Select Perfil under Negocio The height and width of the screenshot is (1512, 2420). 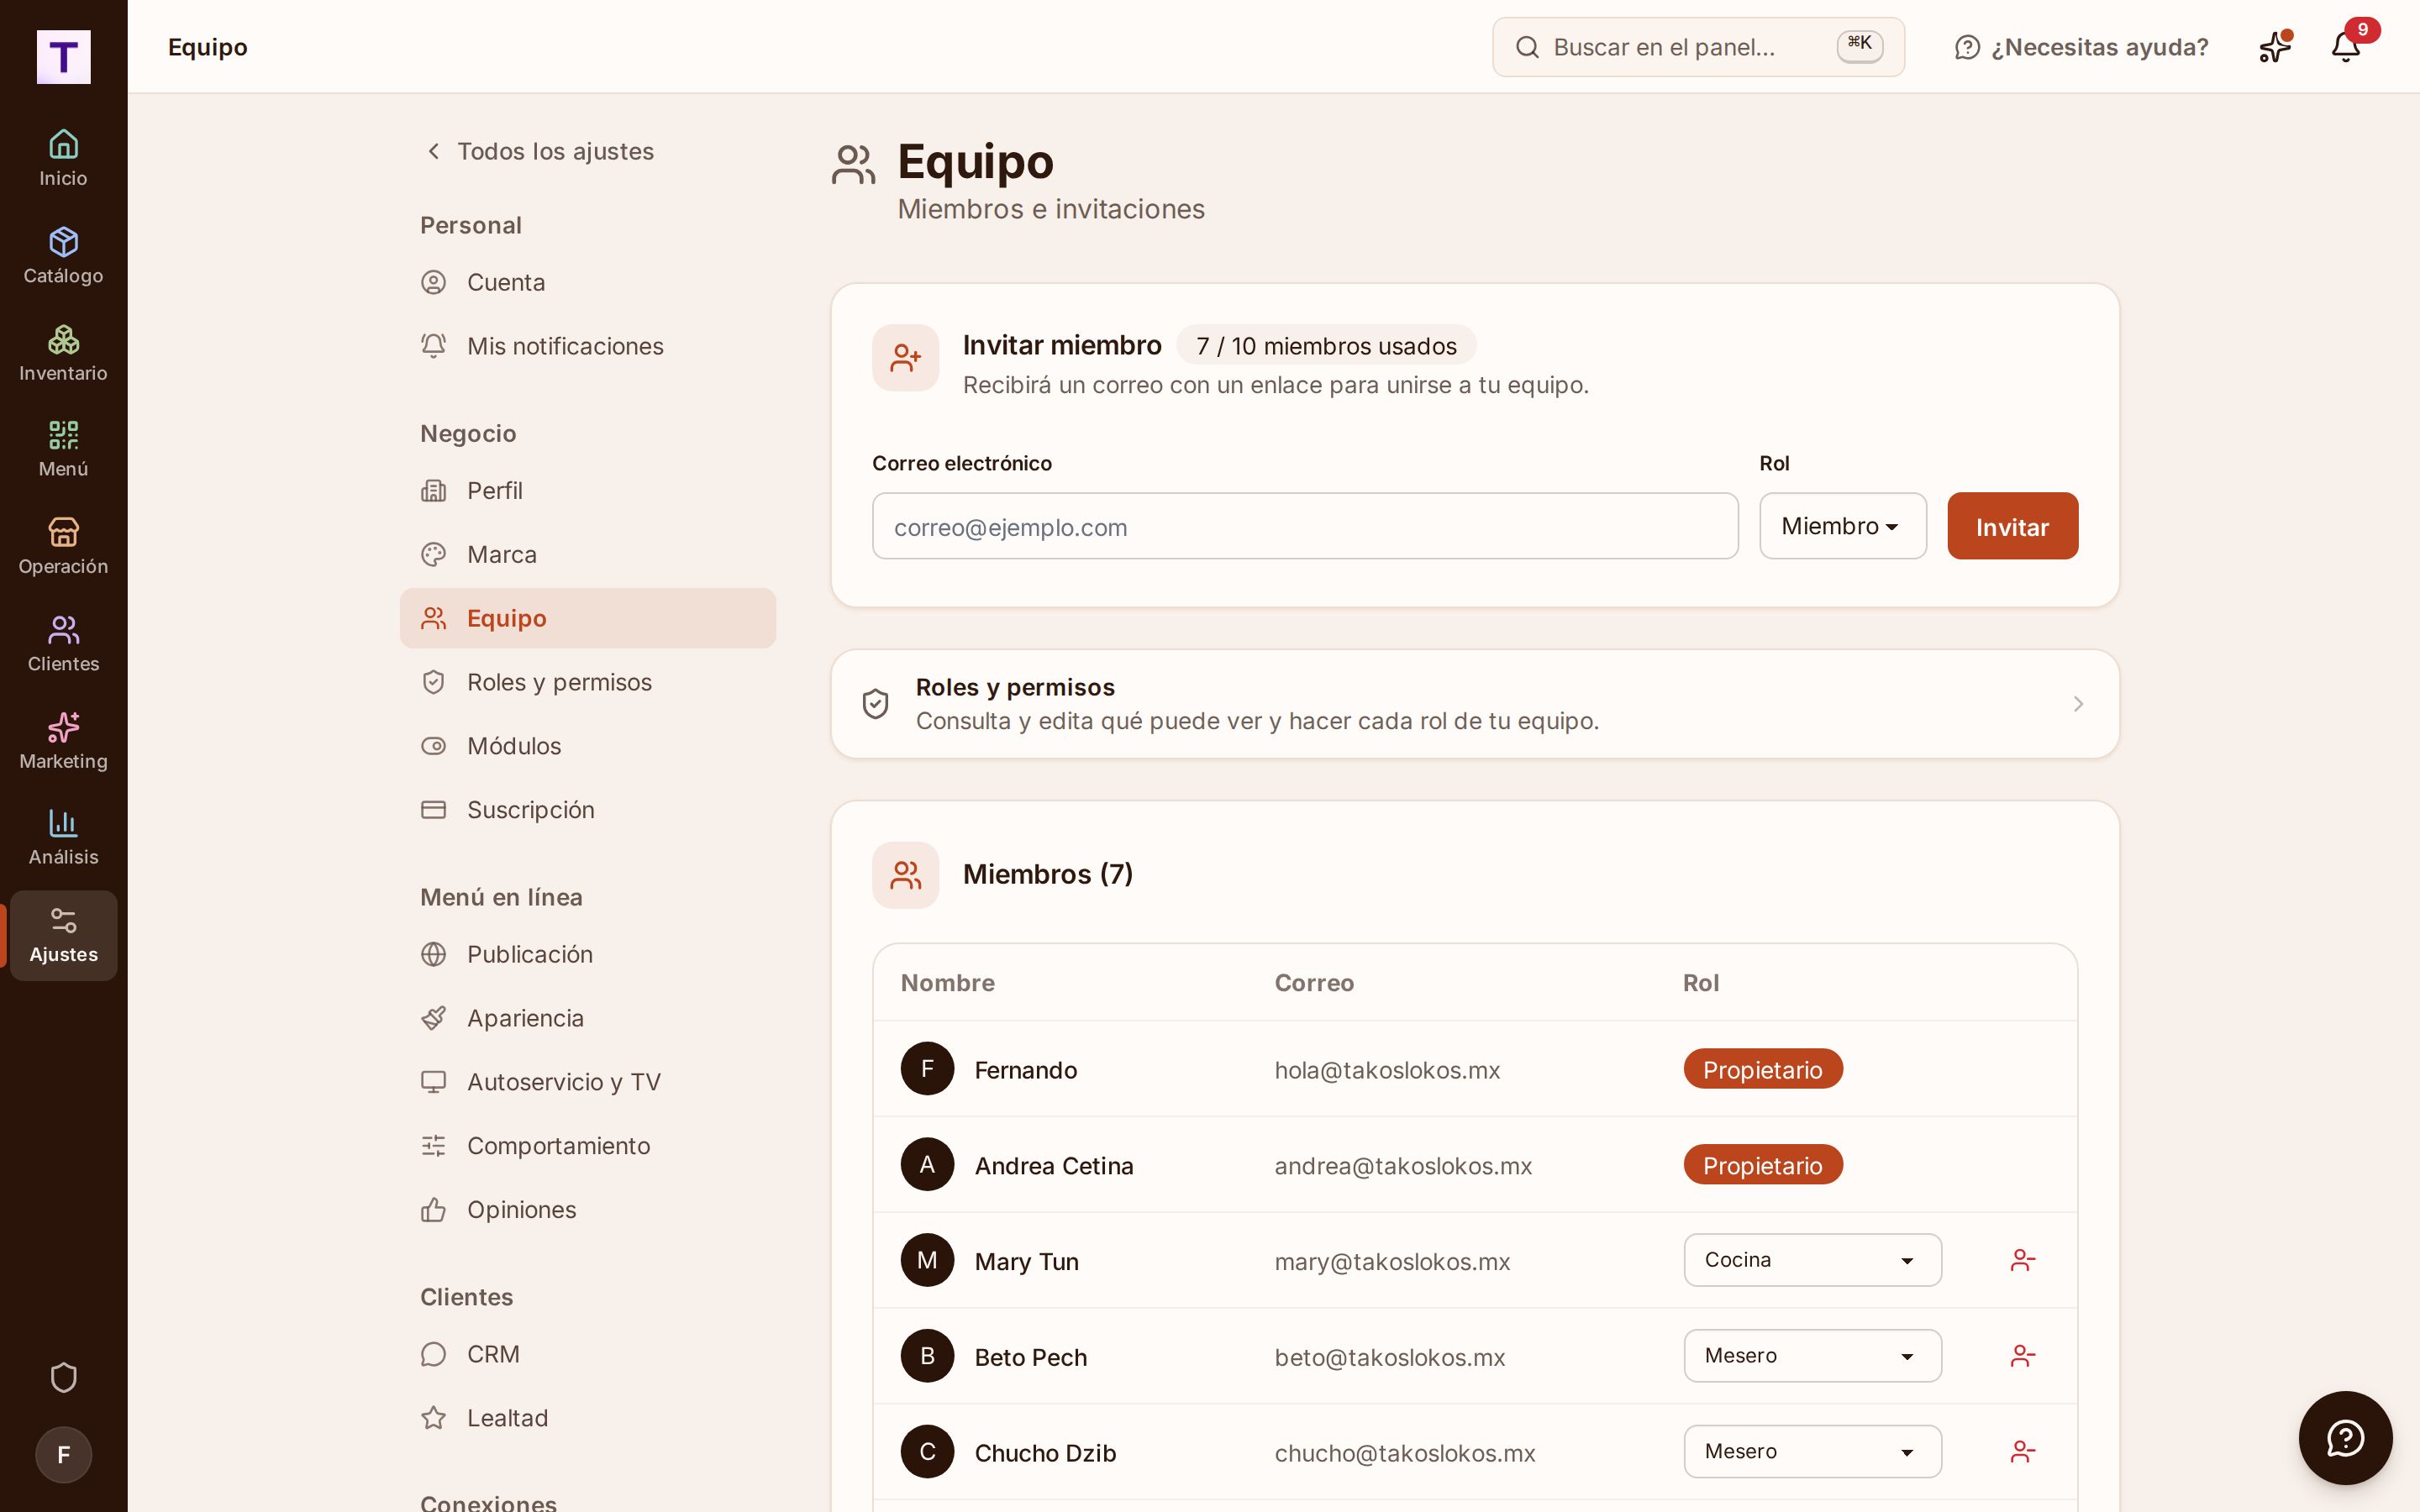(588, 490)
